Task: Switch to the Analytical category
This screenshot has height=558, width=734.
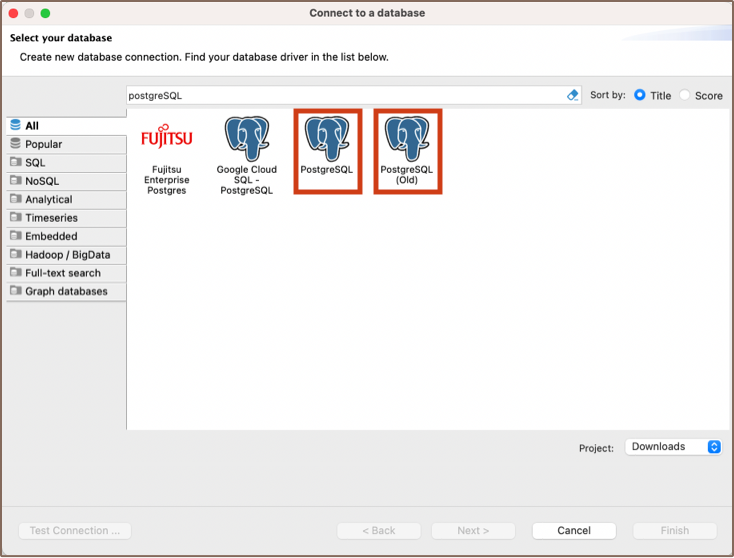Action: pyautogui.click(x=49, y=200)
